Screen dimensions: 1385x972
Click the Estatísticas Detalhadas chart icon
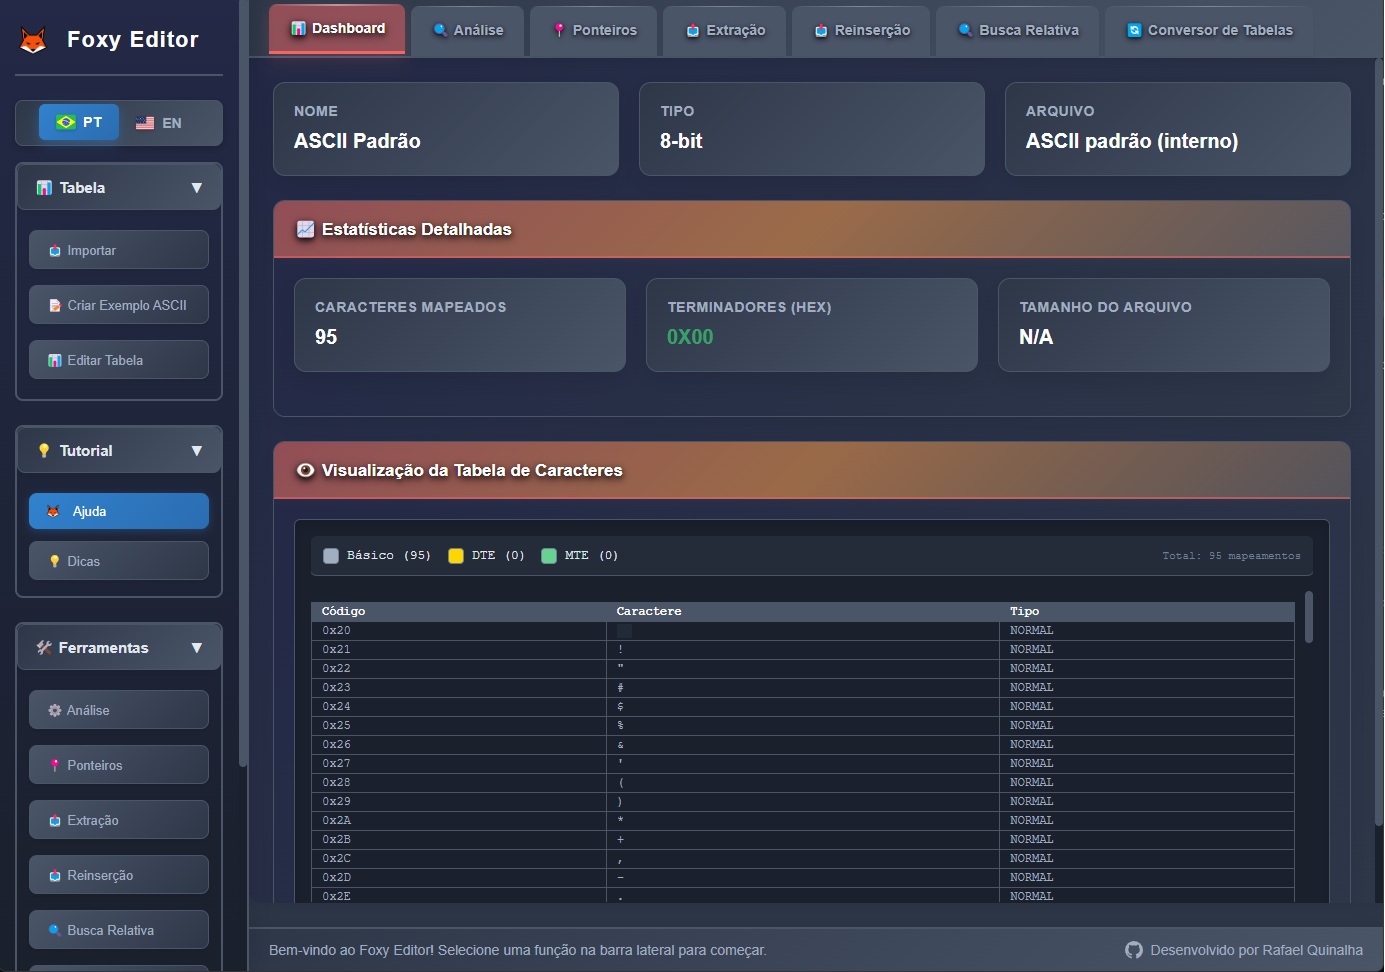[x=305, y=229]
